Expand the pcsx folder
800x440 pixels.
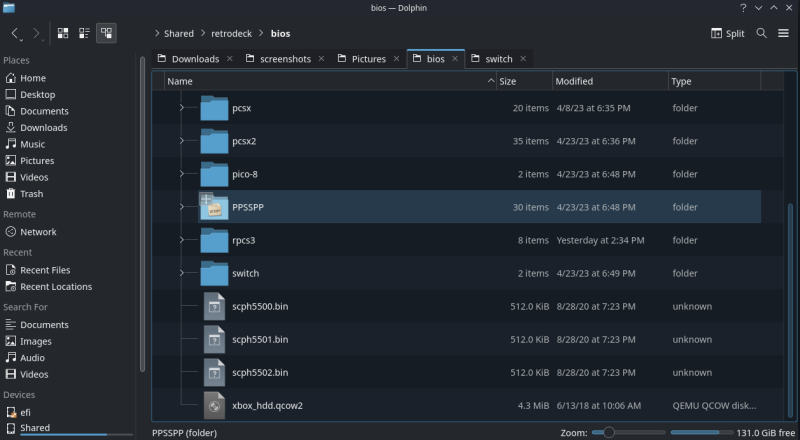coord(182,108)
